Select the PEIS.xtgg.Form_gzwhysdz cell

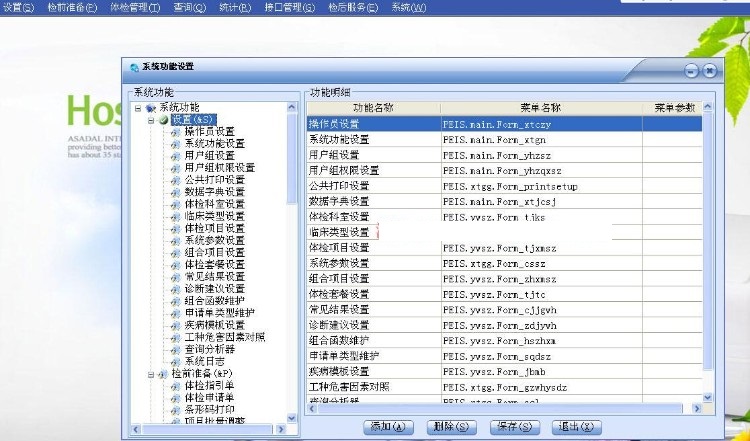click(x=541, y=387)
